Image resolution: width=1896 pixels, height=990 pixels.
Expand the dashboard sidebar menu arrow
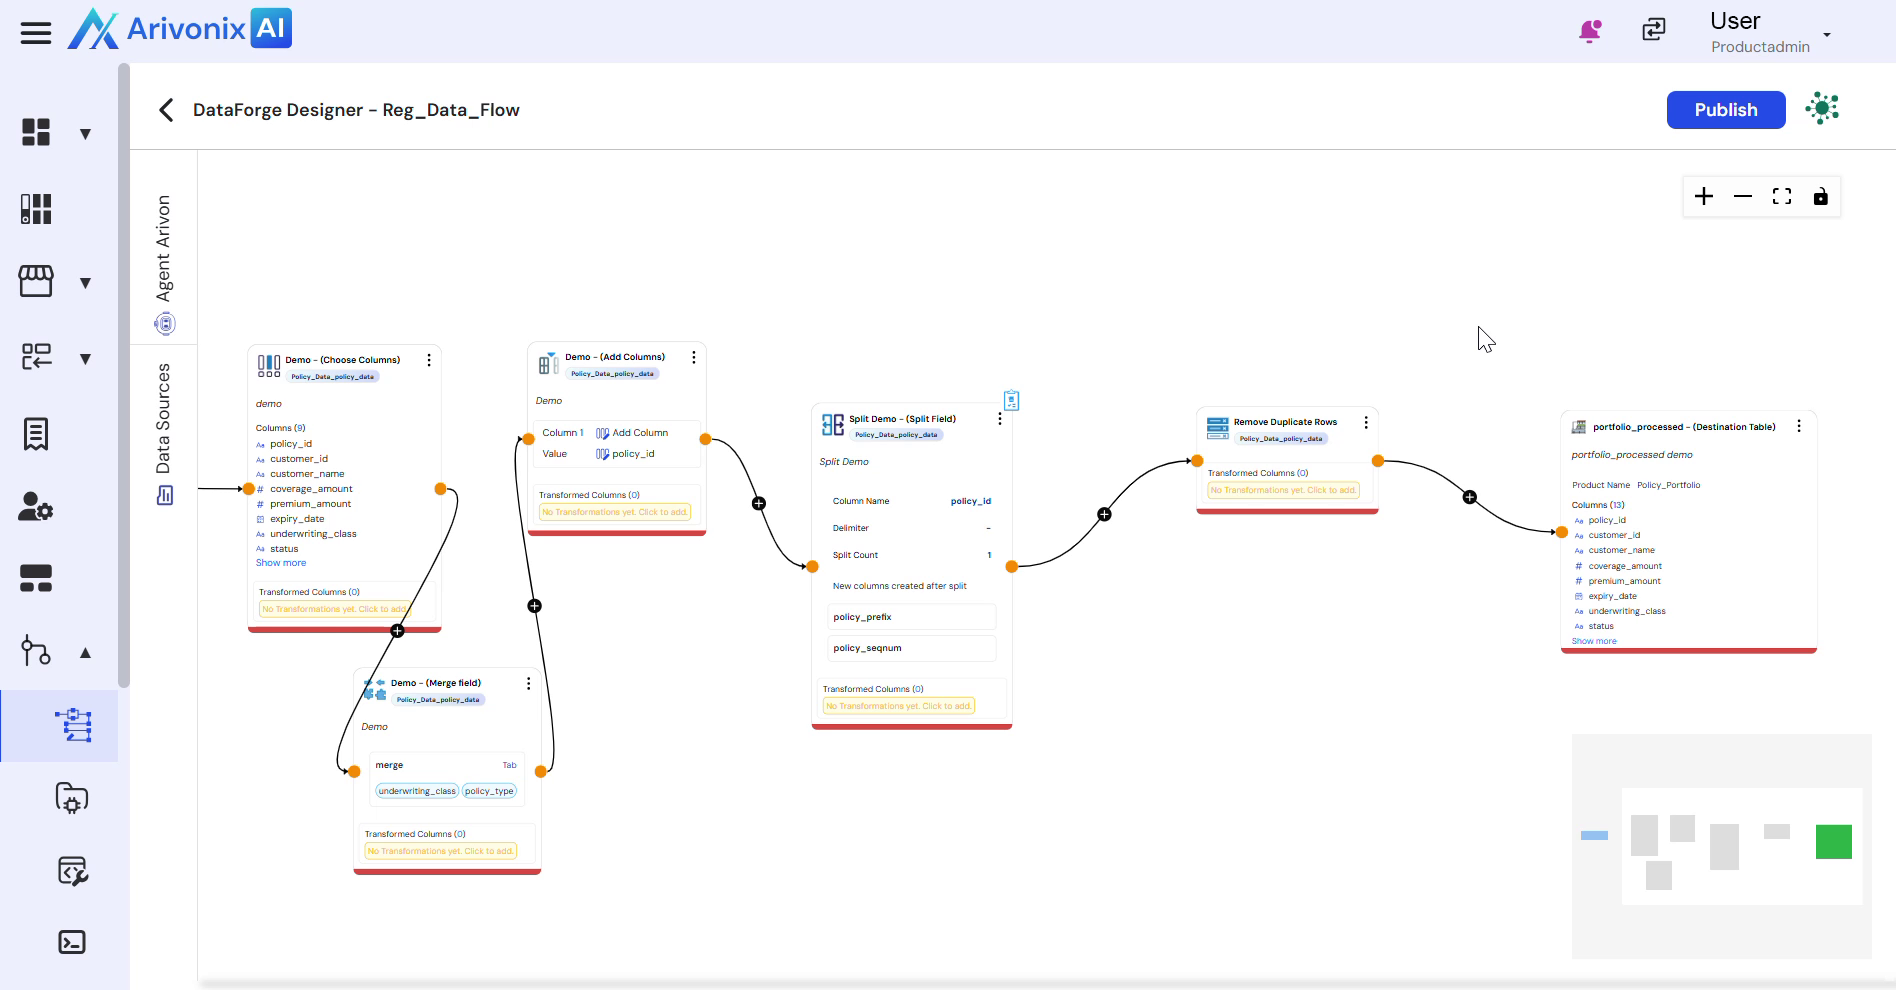pos(86,134)
